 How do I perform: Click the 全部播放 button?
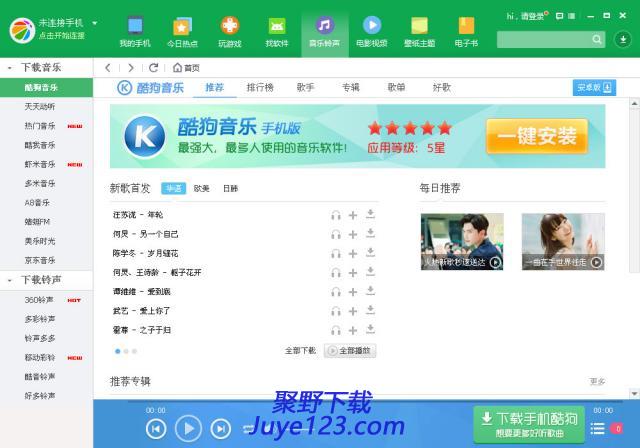tap(350, 351)
